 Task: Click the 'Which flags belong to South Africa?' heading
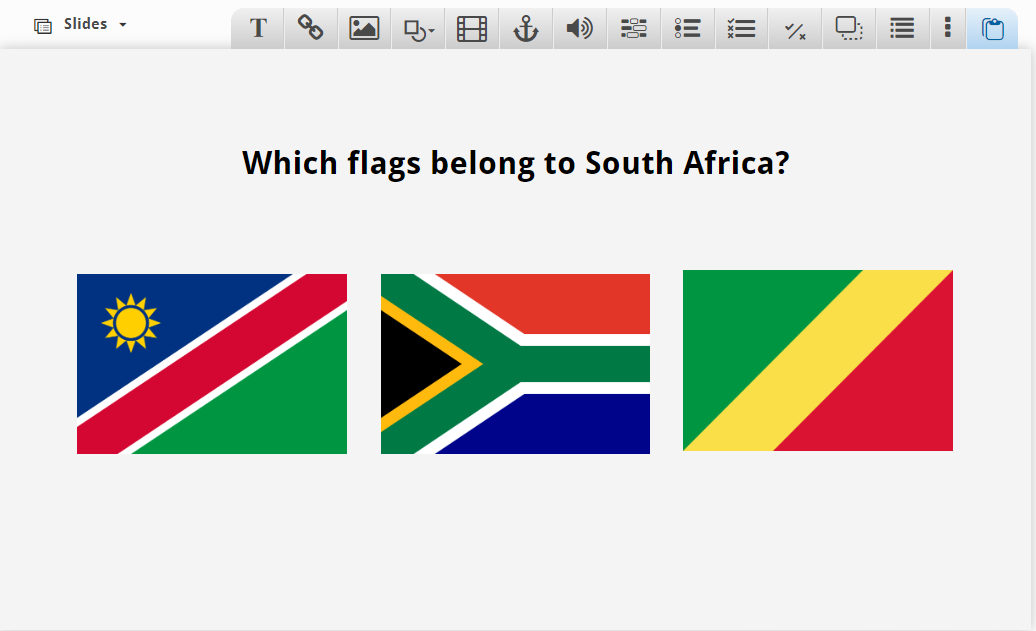click(x=515, y=163)
